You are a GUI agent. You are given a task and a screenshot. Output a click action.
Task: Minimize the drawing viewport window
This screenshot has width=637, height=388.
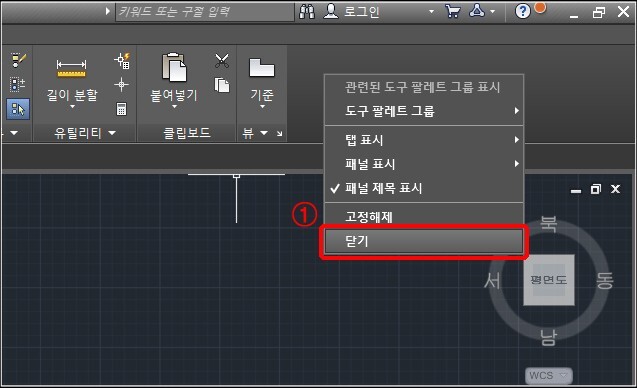tap(576, 190)
